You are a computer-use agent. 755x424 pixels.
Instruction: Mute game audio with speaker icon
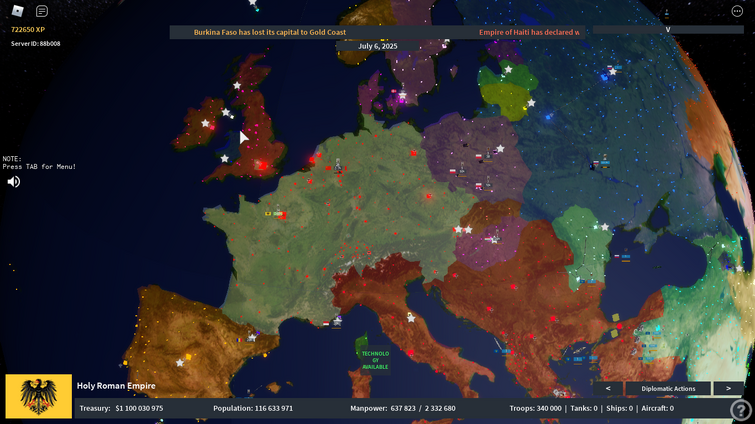pos(13,181)
